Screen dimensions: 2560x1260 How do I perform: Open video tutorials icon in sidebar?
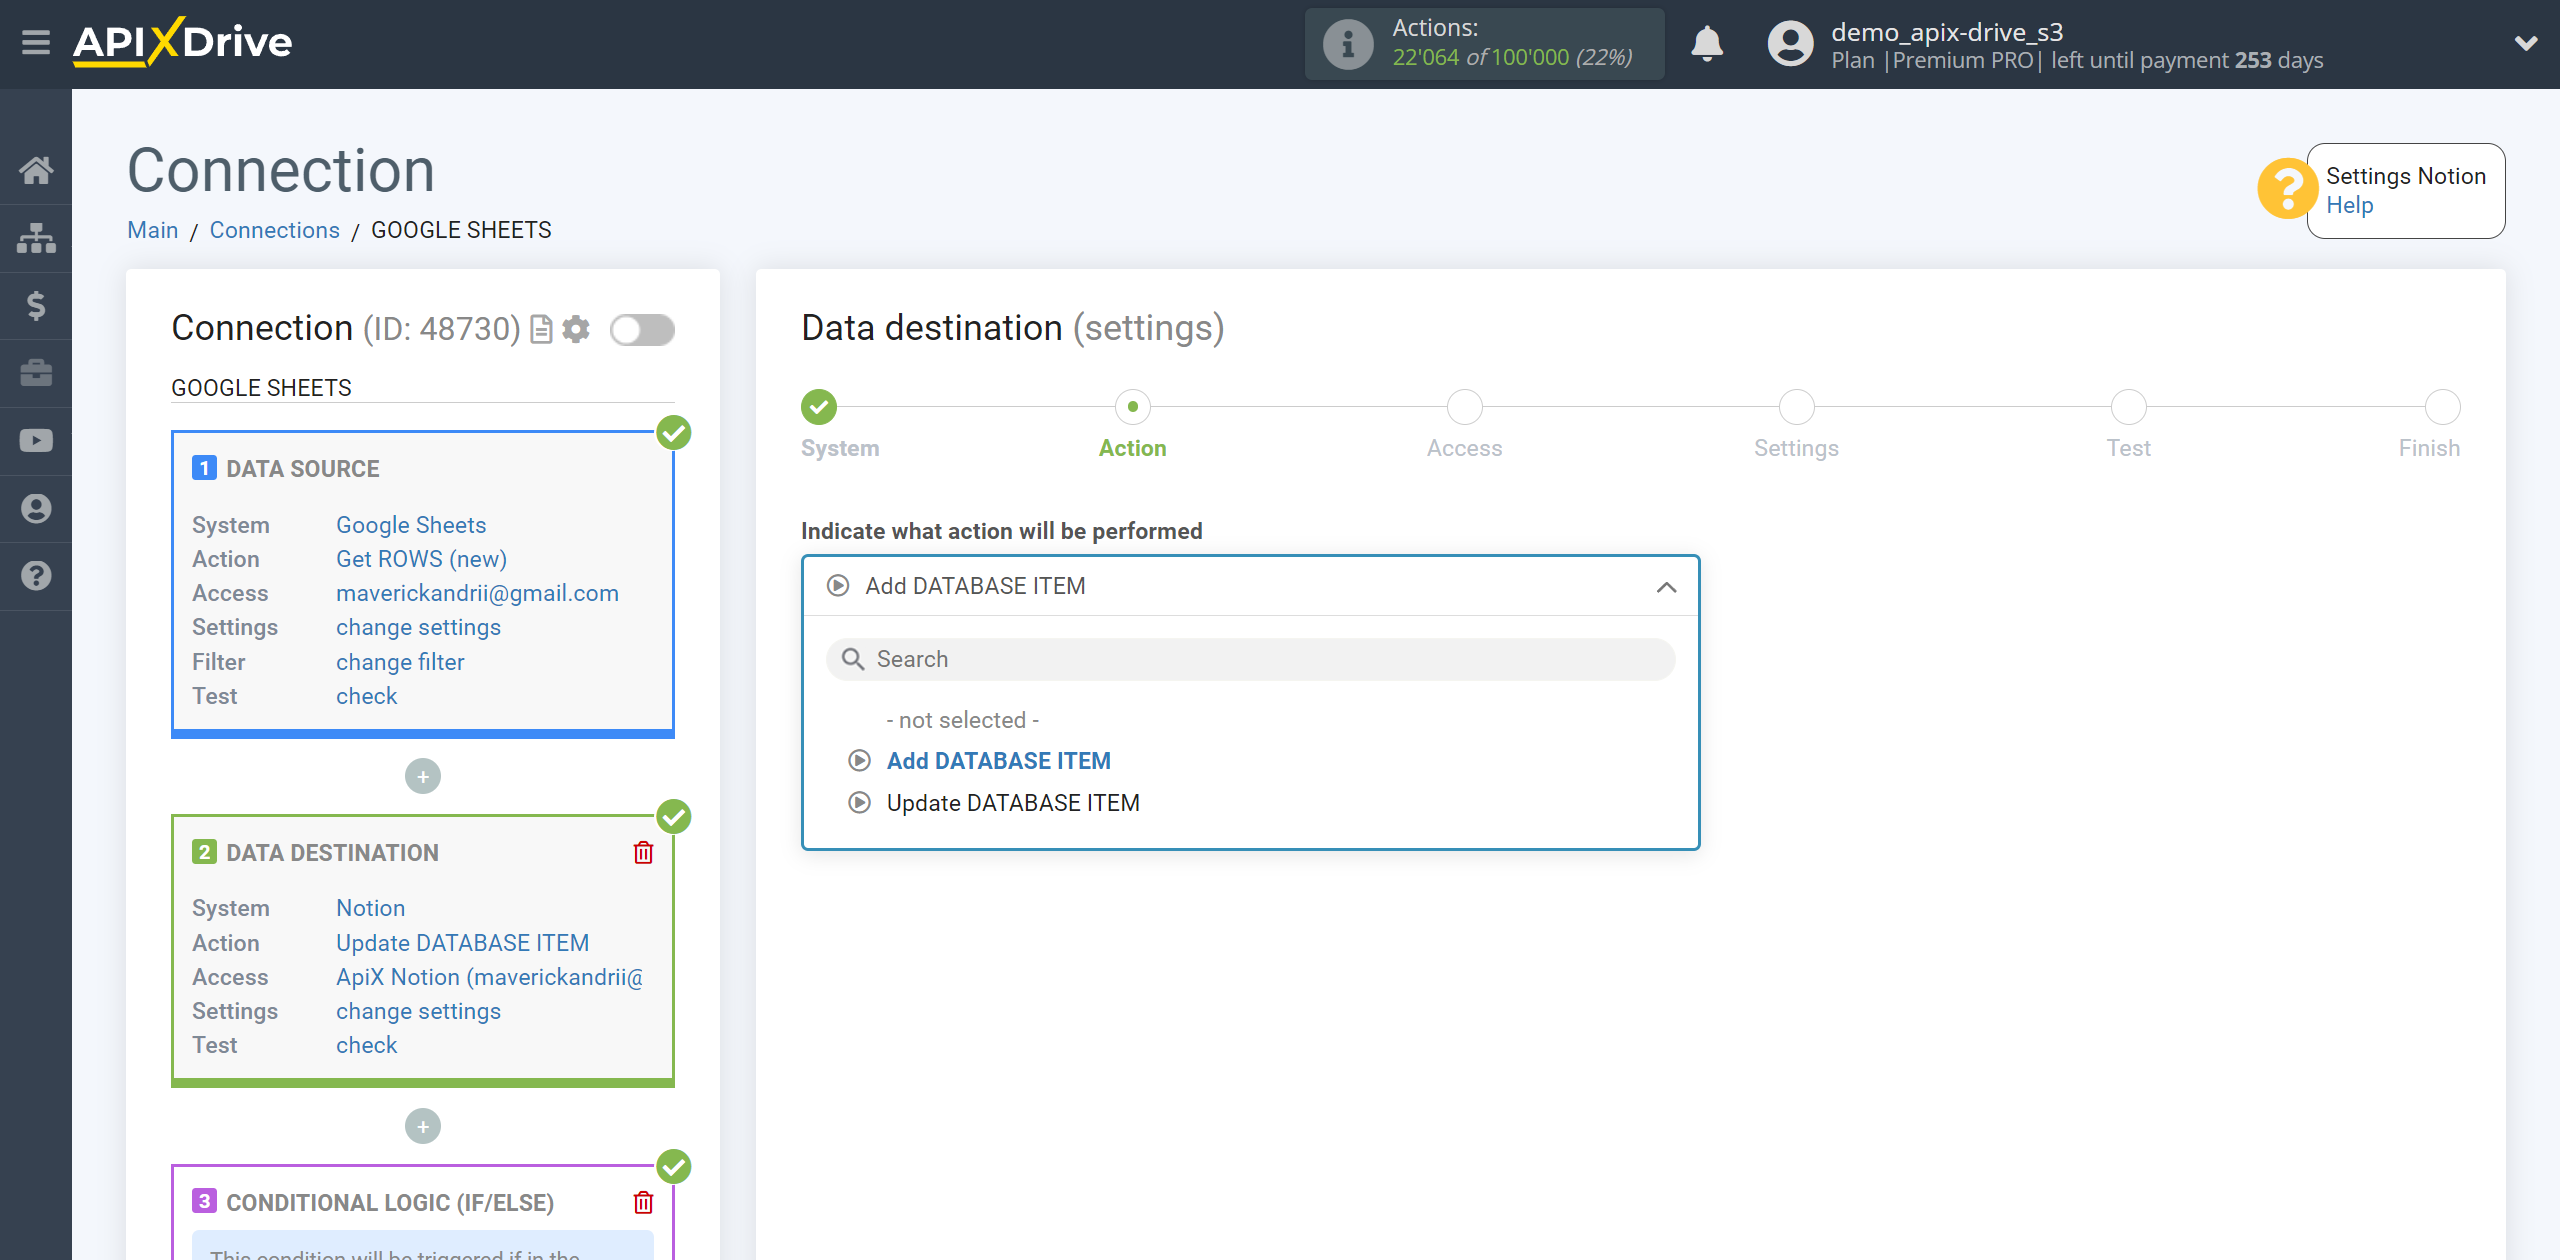(36, 441)
